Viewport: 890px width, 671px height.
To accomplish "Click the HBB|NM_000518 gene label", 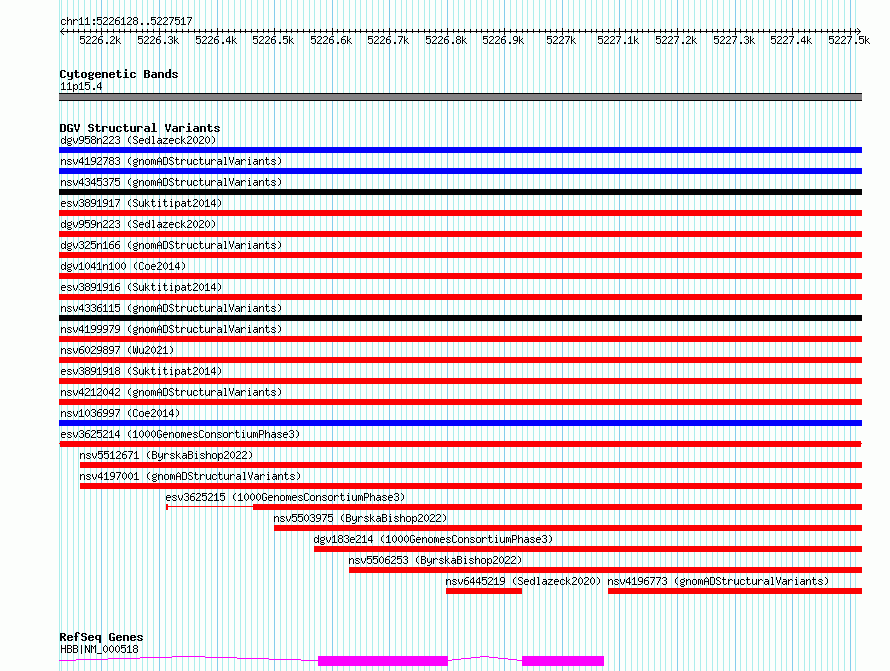I will click(99, 649).
